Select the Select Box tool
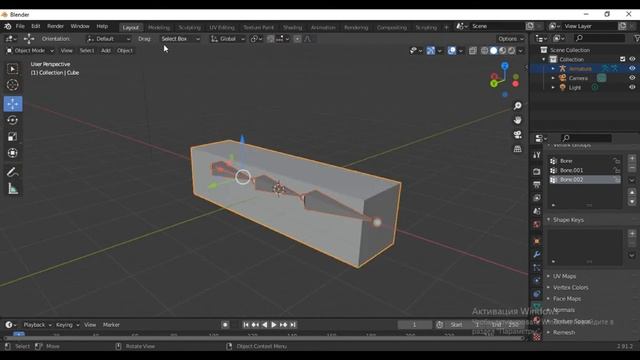The image size is (640, 360). pos(13,69)
